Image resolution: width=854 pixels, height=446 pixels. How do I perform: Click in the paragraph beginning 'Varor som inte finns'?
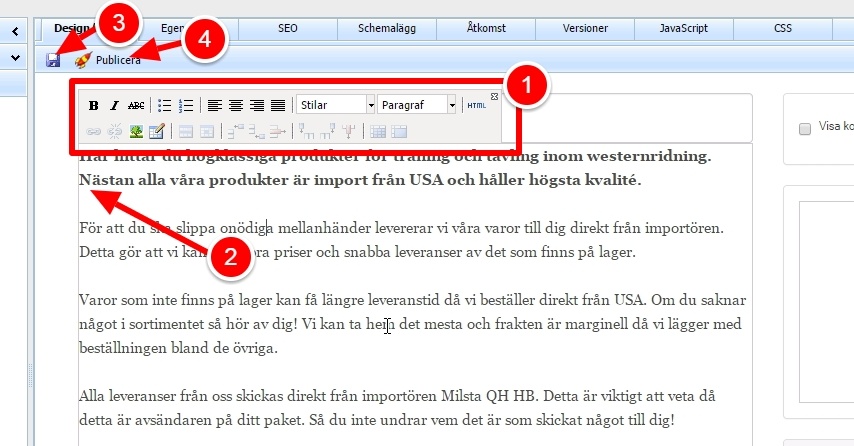(x=412, y=323)
